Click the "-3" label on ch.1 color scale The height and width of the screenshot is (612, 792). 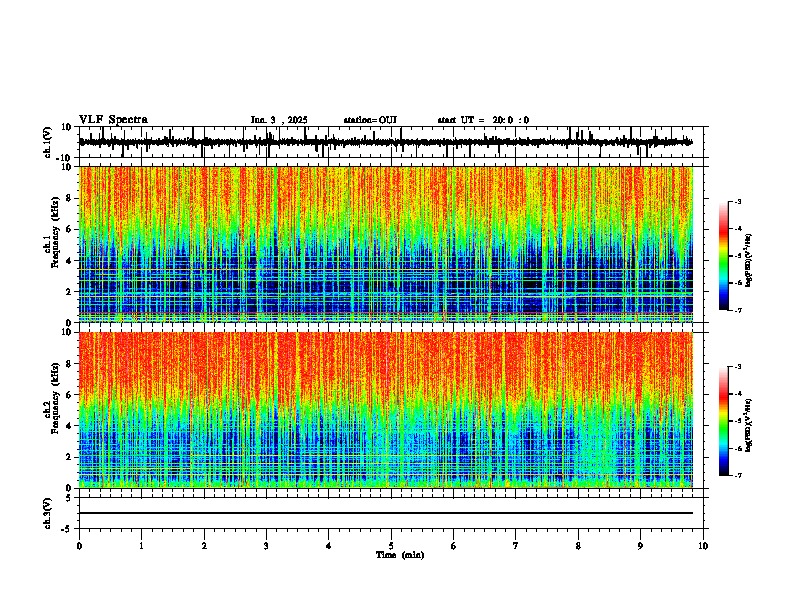(x=737, y=201)
